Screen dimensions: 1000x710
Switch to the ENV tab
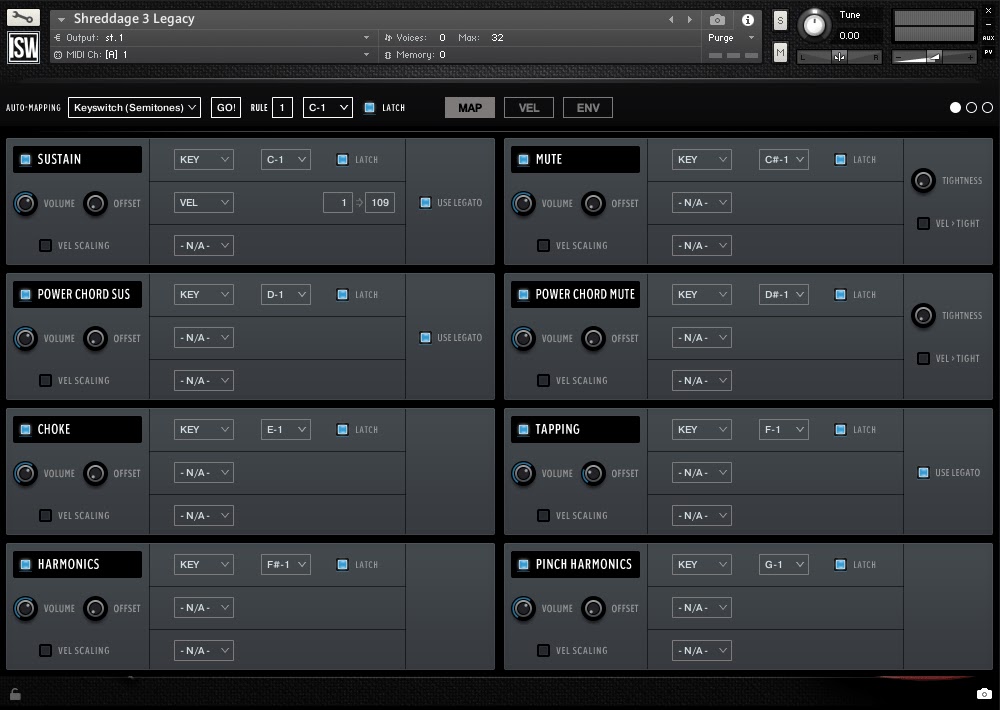[588, 108]
